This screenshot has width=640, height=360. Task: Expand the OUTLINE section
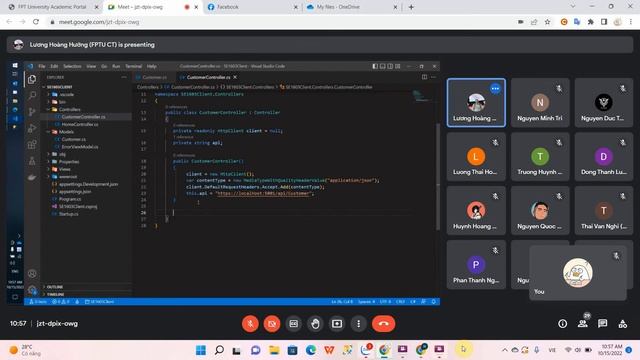tap(55, 287)
